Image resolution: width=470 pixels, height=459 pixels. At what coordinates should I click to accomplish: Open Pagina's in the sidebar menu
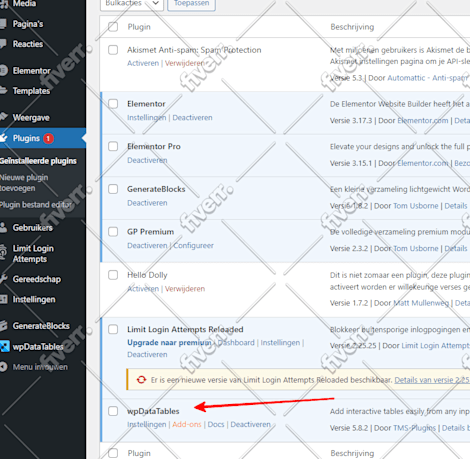coord(28,24)
